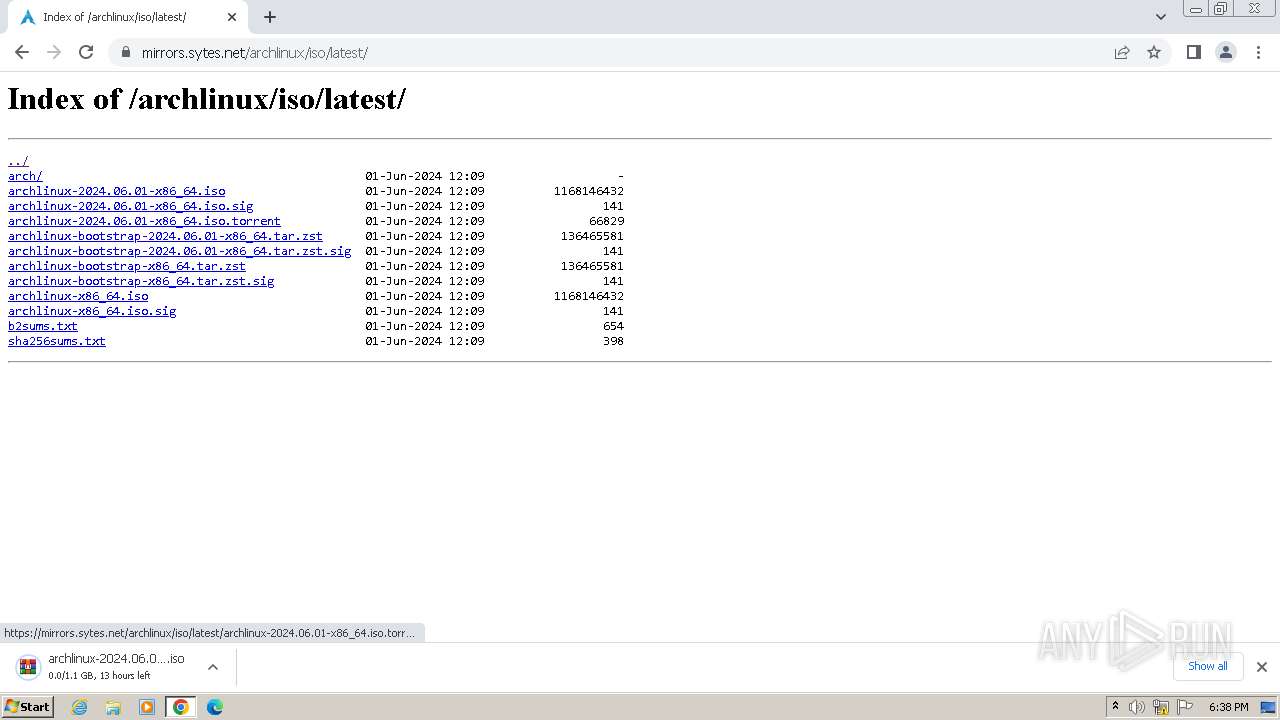Viewport: 1280px width, 720px height.
Task: Open the volume control tray icon
Action: pyautogui.click(x=1137, y=707)
